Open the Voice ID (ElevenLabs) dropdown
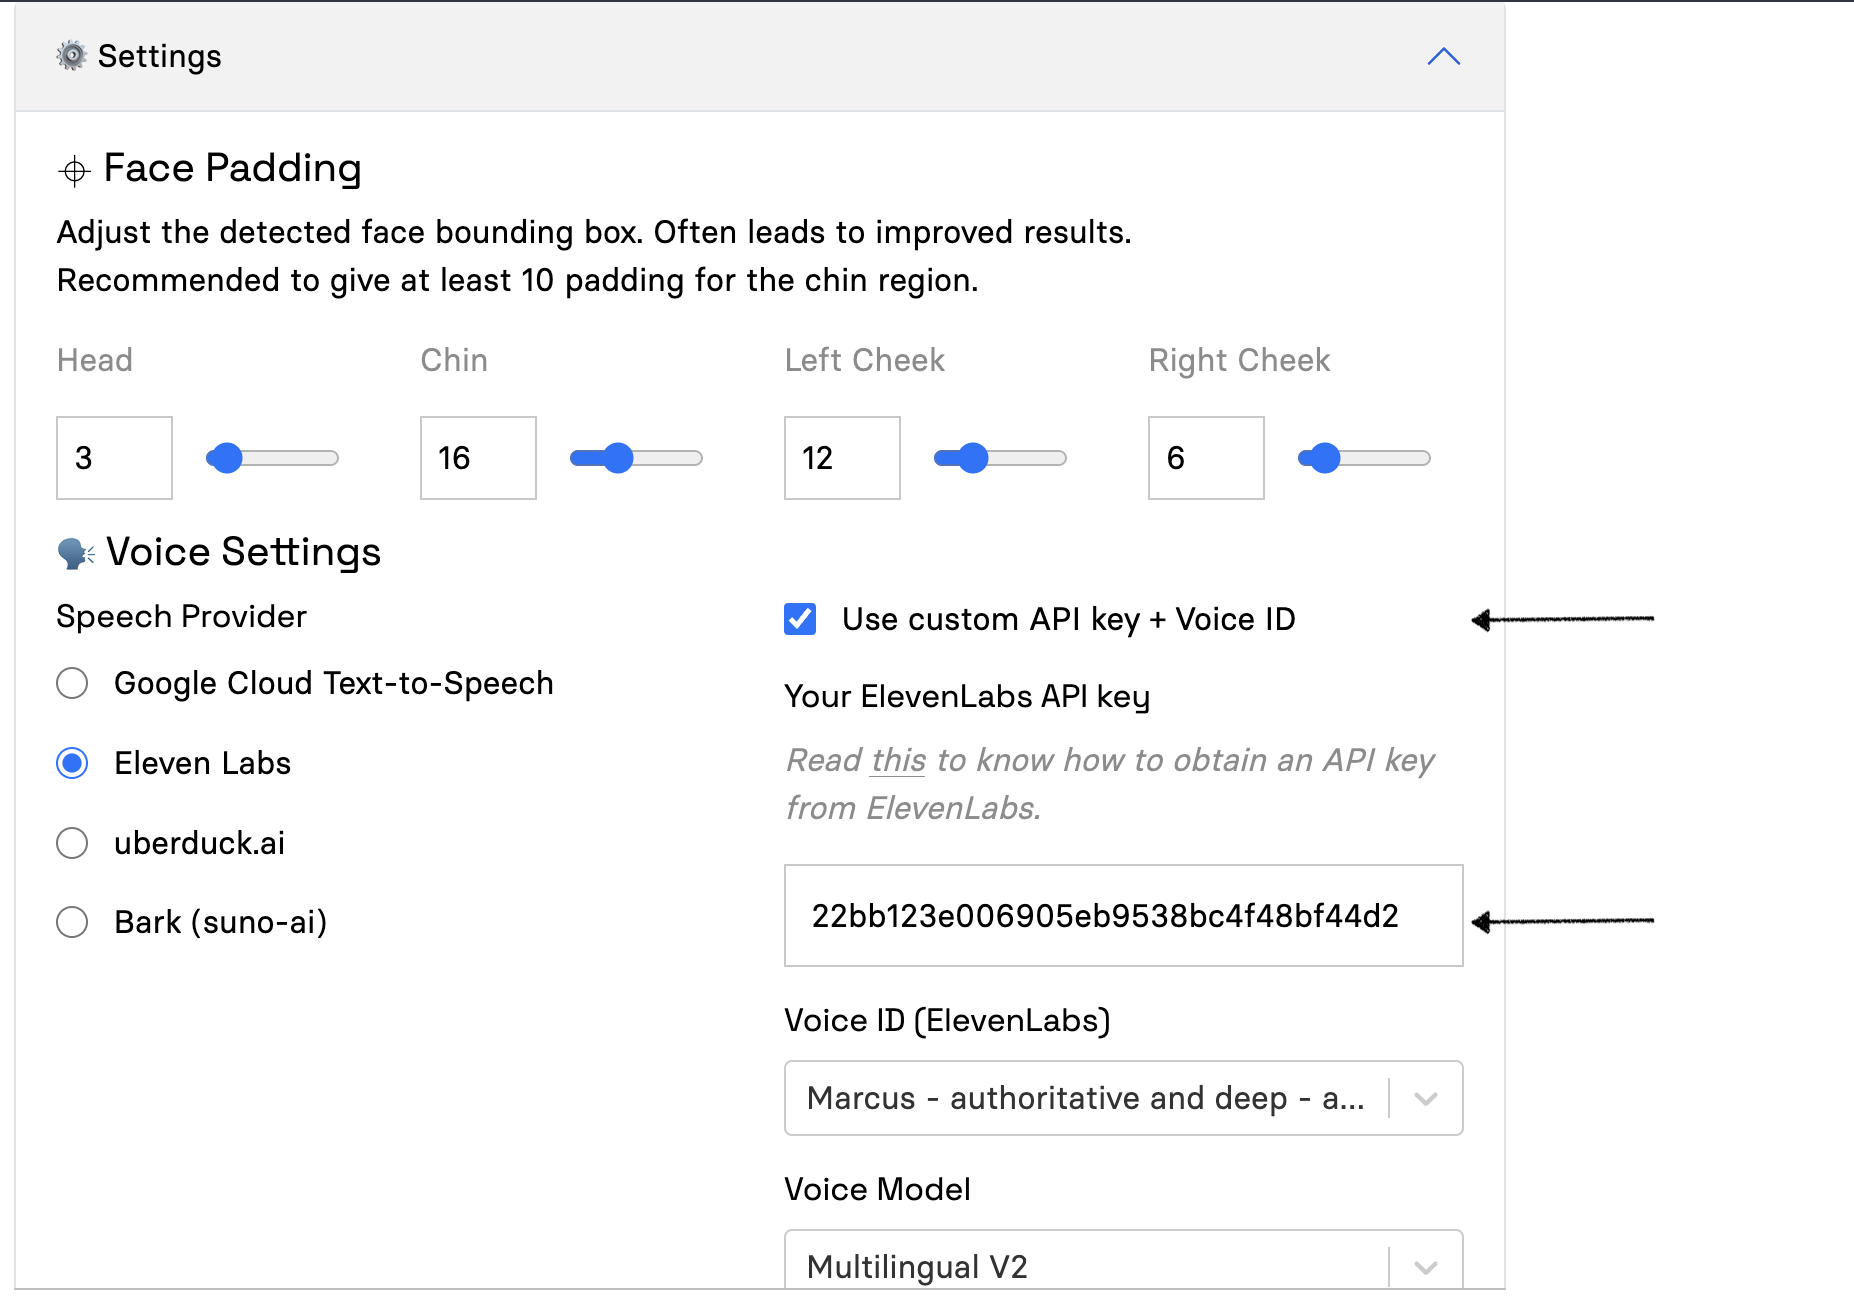Image resolution: width=1854 pixels, height=1310 pixels. (1124, 1098)
